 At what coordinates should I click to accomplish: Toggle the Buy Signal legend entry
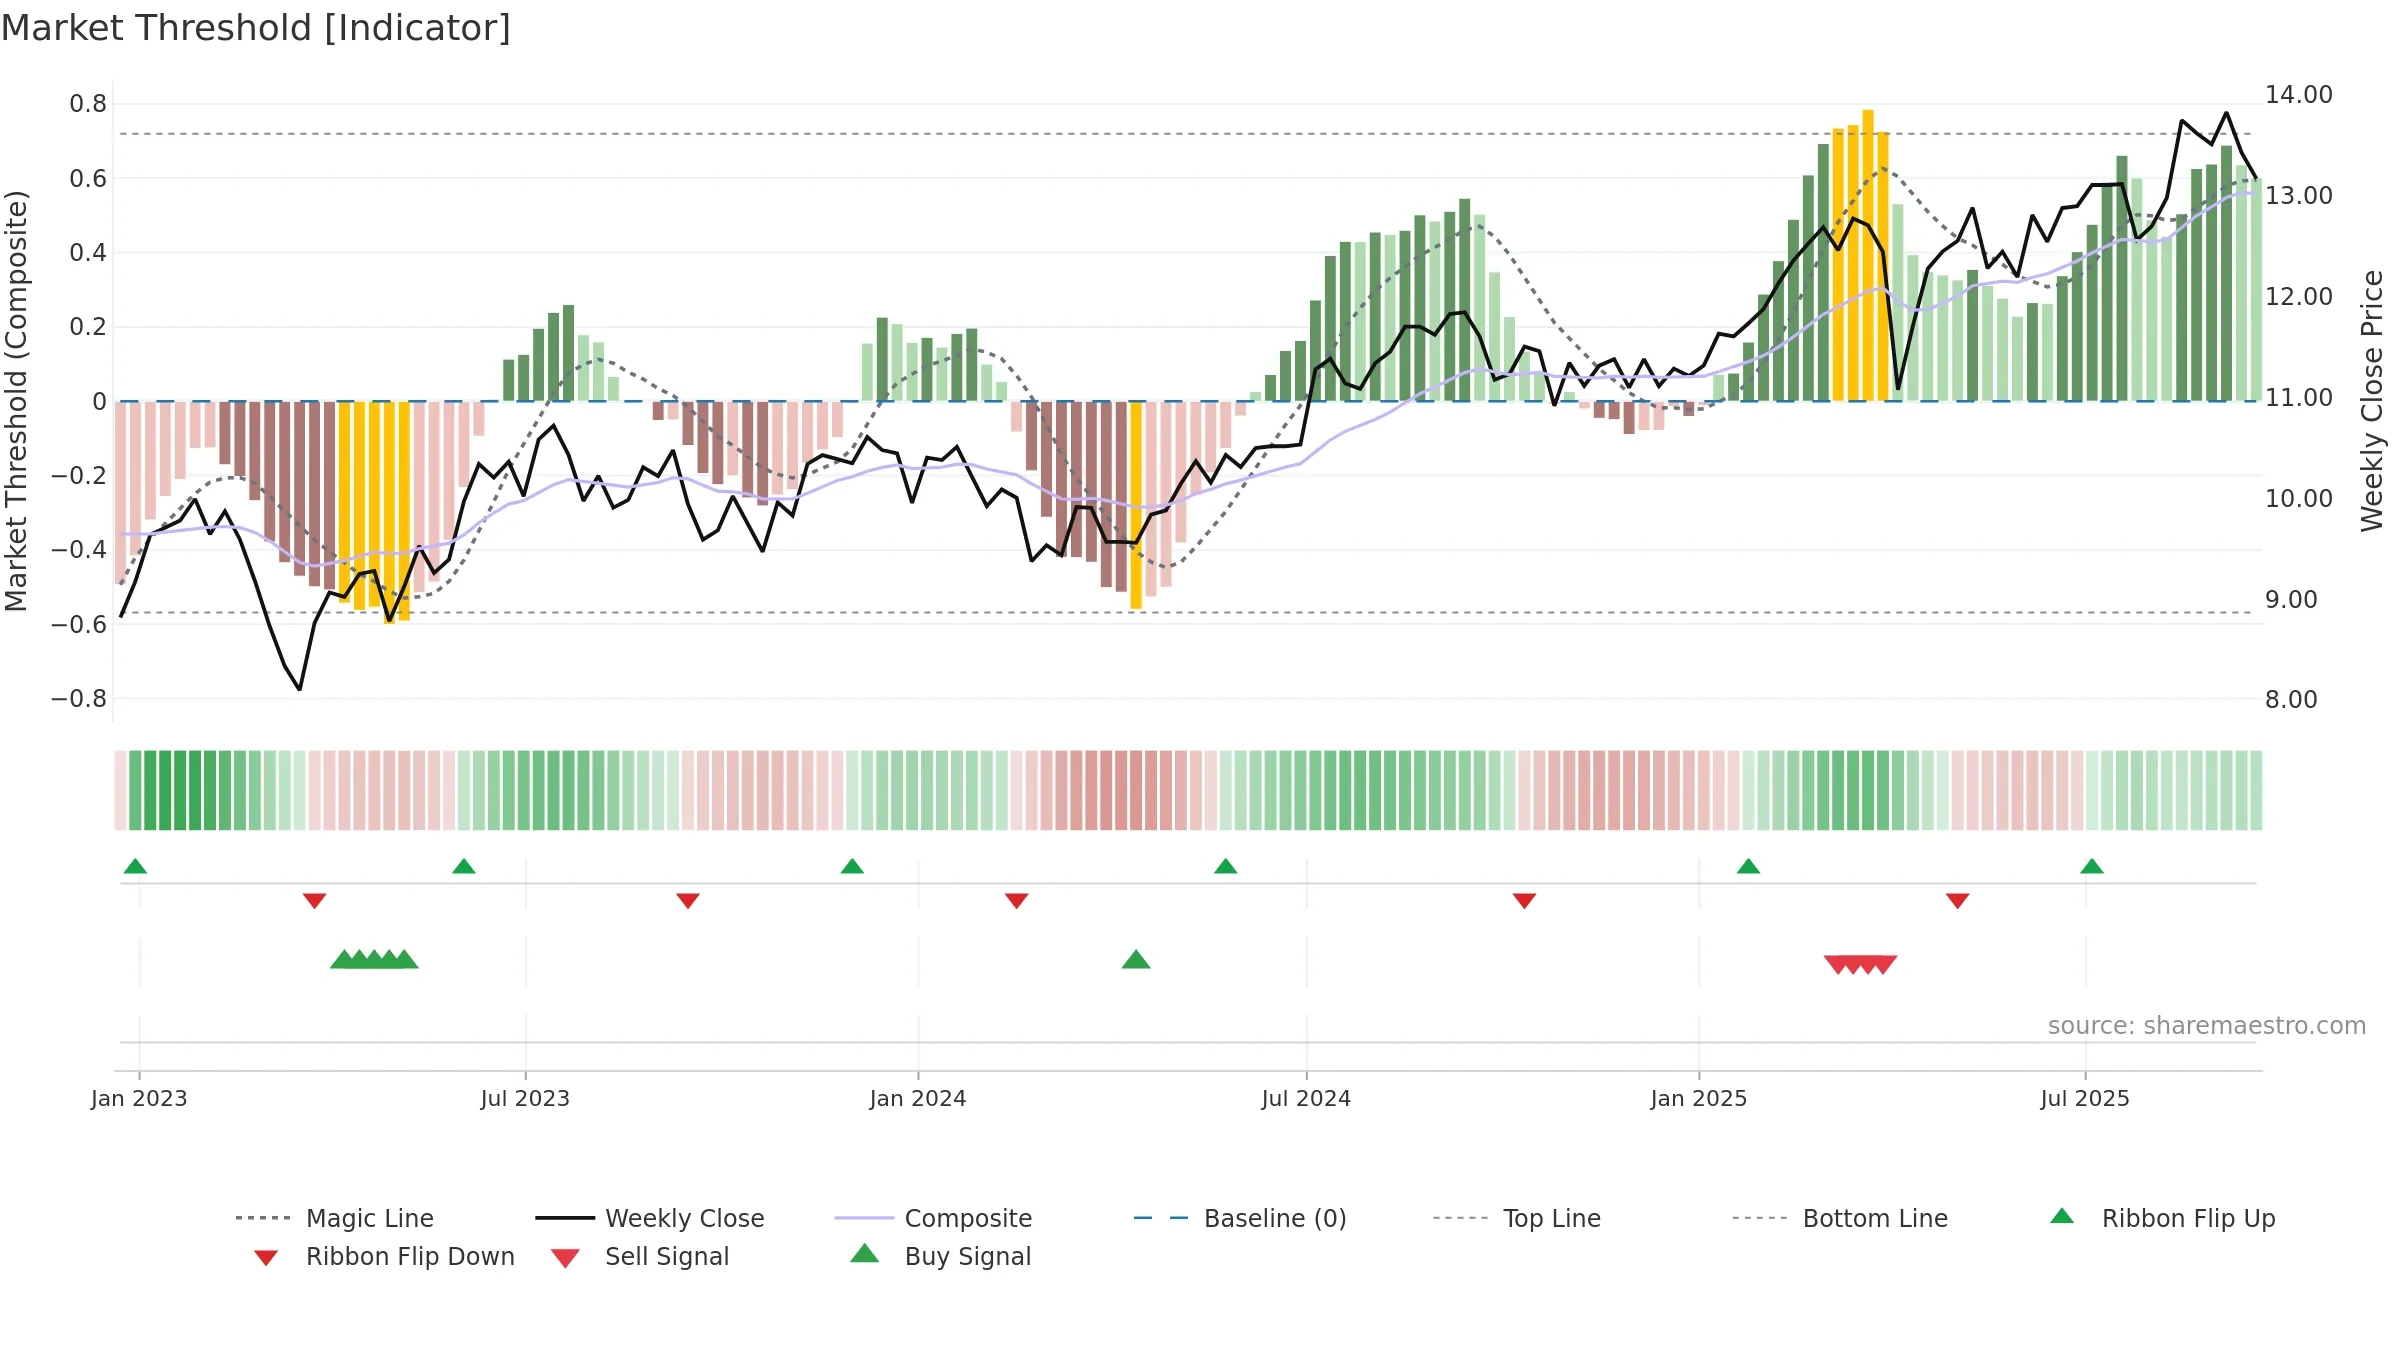pos(940,1256)
